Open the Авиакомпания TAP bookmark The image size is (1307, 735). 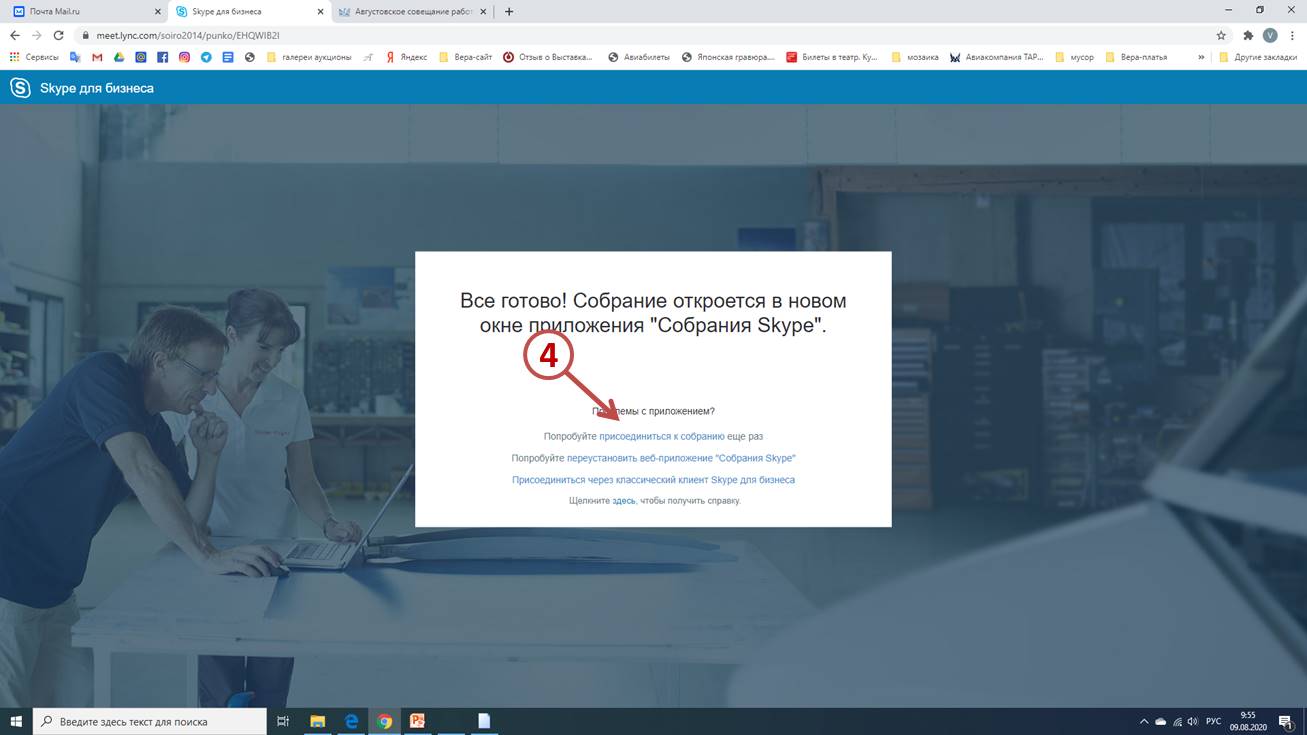pos(997,57)
